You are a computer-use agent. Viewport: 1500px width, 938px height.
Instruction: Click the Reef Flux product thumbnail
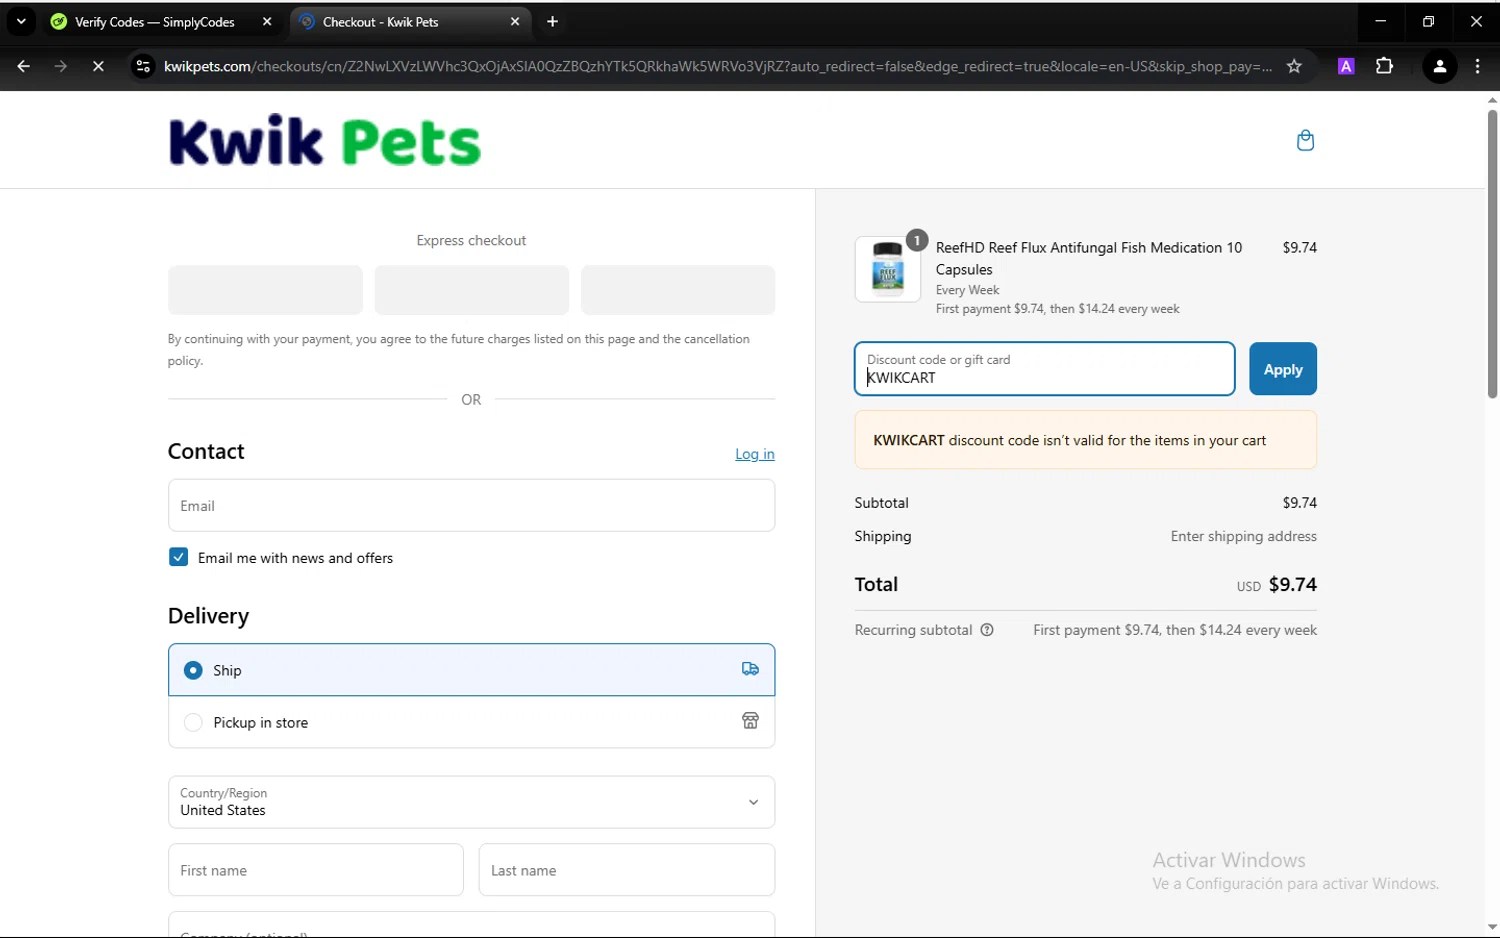(888, 270)
